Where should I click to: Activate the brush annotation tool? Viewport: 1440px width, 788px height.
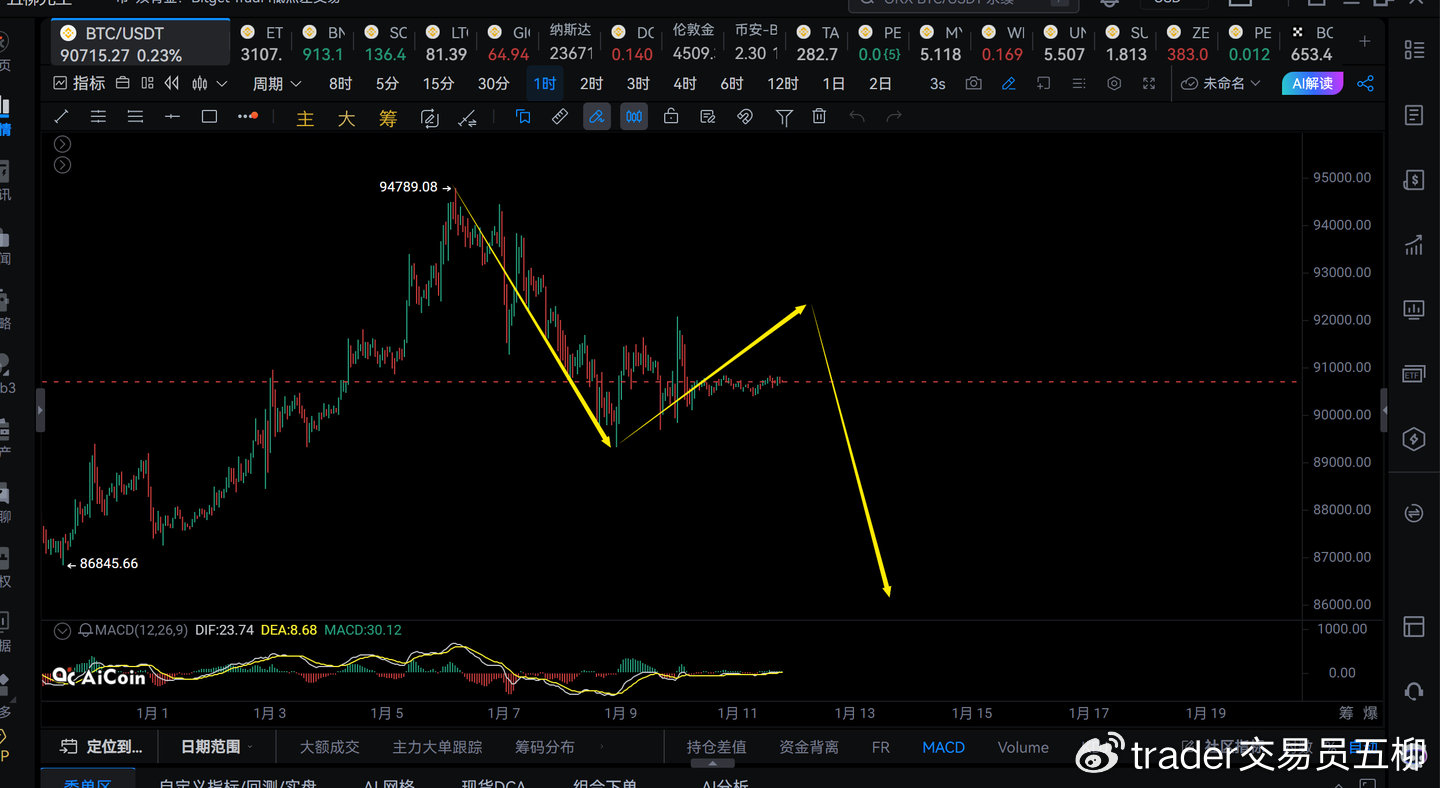pyautogui.click(x=597, y=116)
